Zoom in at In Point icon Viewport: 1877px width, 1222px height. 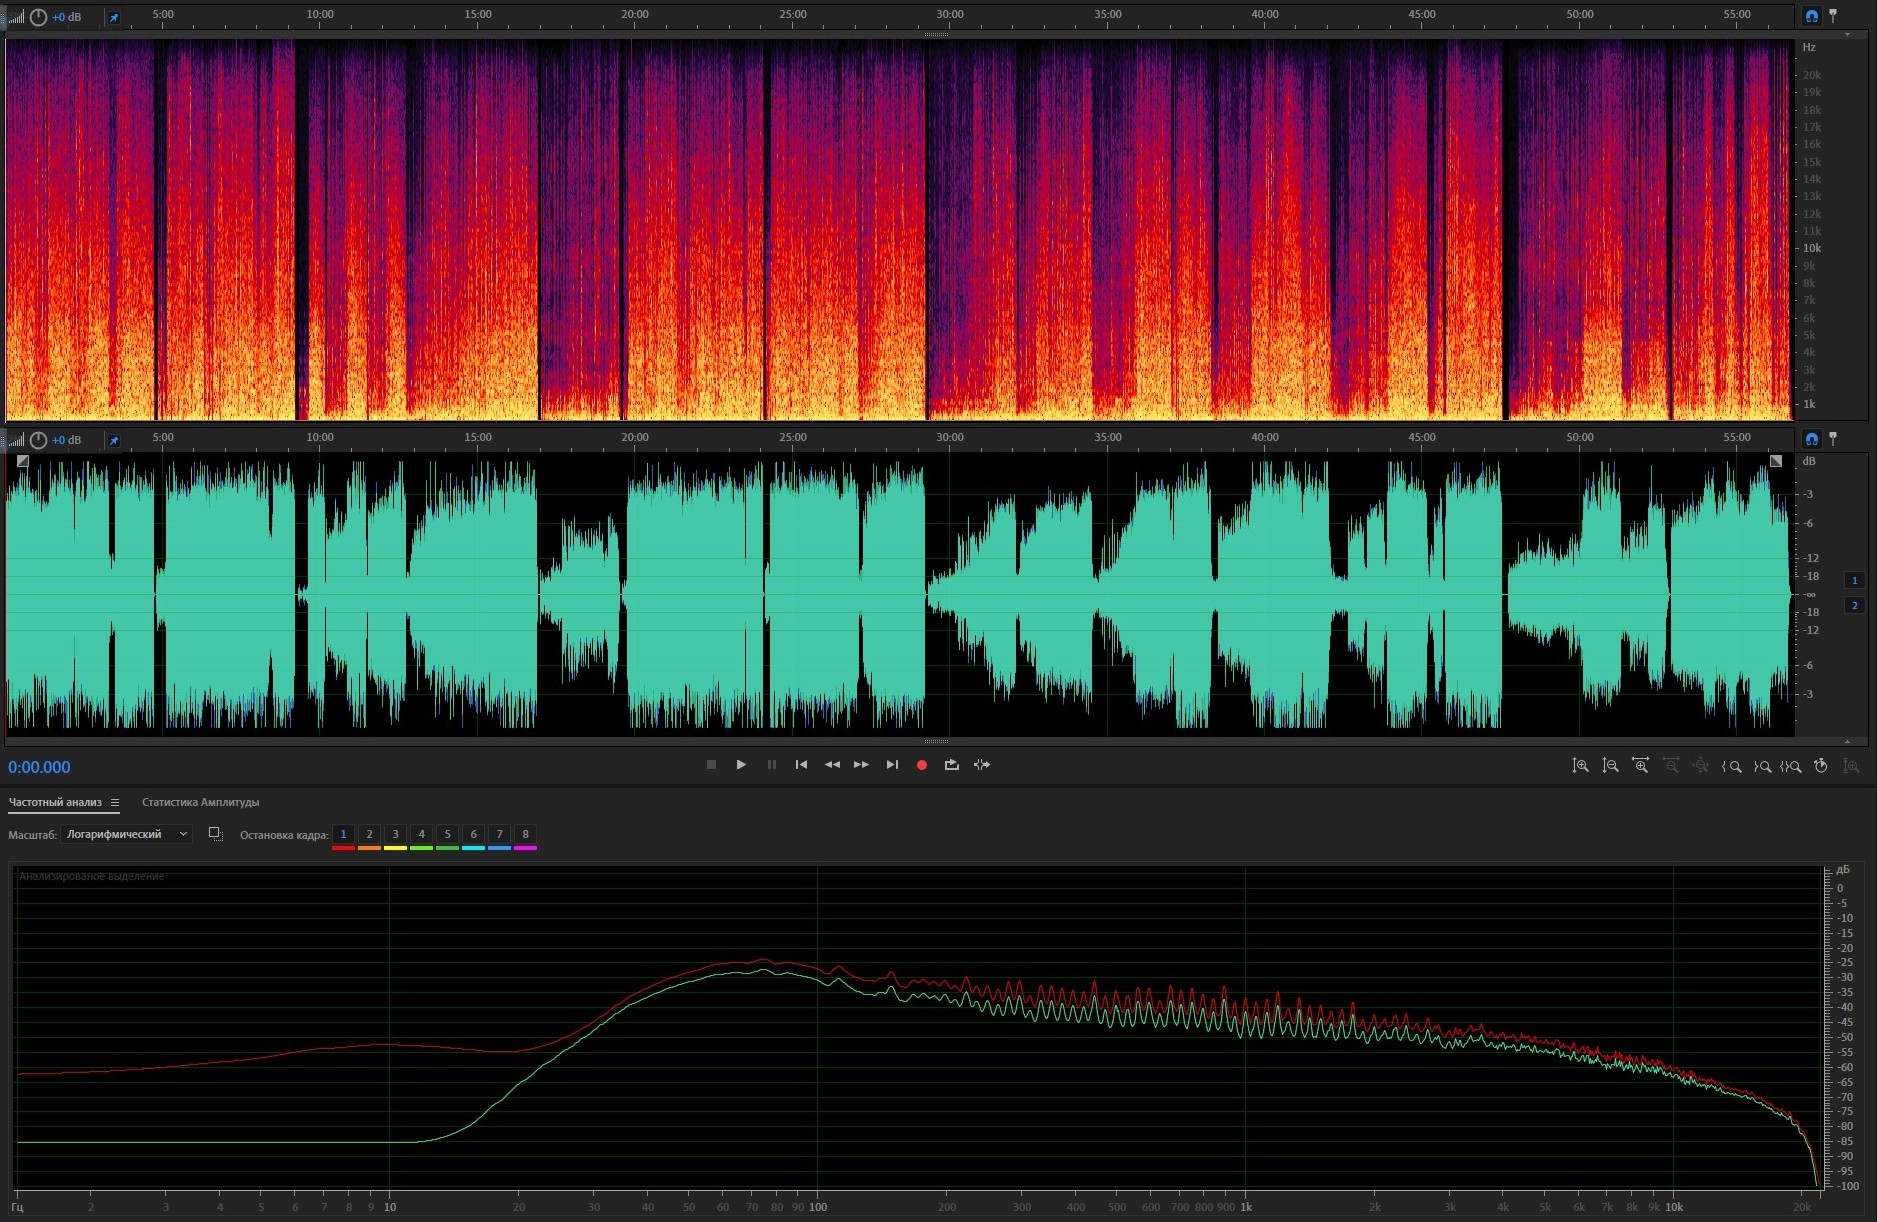pyautogui.click(x=1731, y=766)
